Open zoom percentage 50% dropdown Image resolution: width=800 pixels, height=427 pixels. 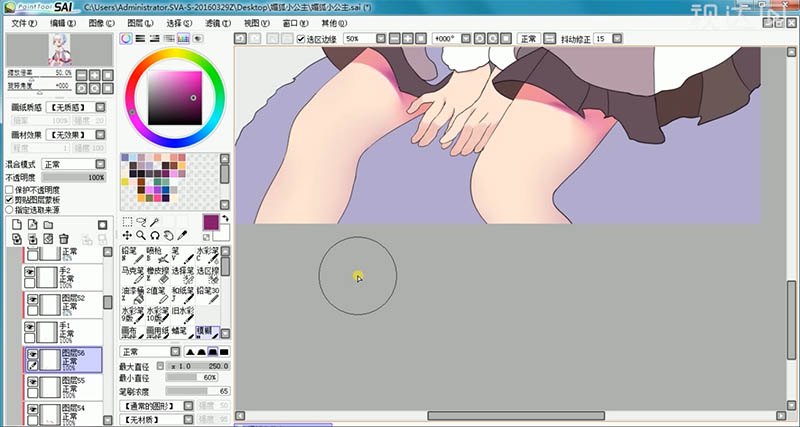[x=381, y=39]
